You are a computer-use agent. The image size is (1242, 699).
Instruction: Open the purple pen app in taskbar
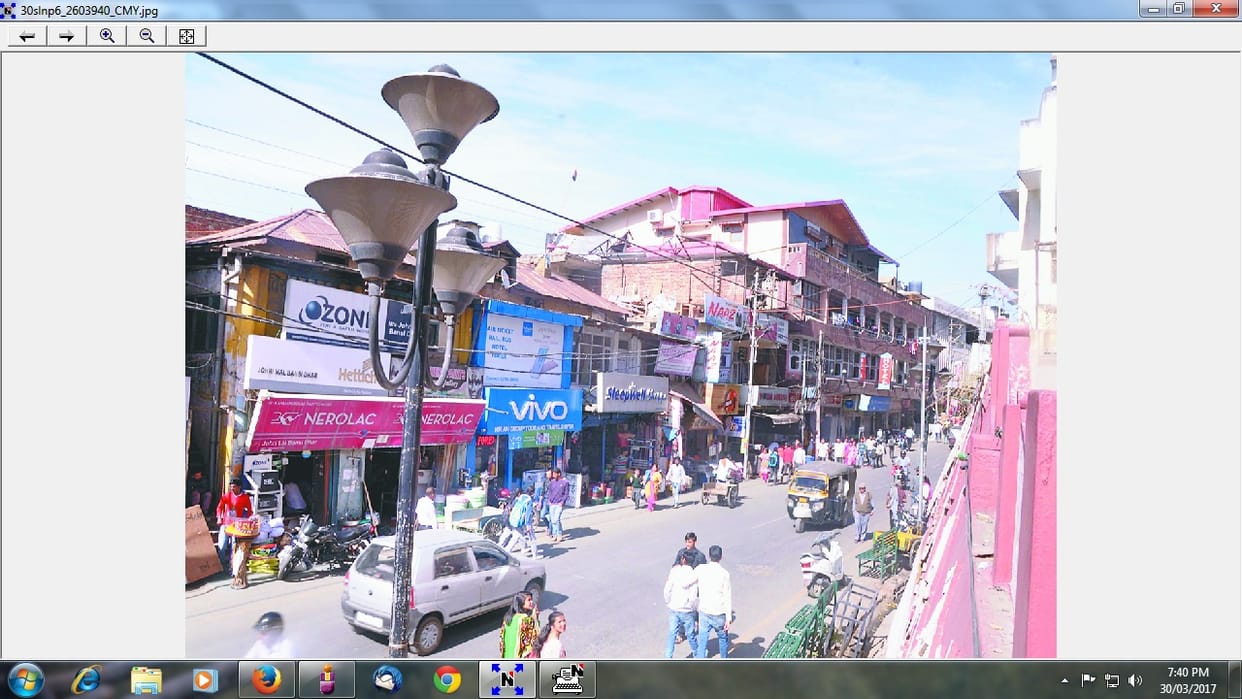(326, 680)
